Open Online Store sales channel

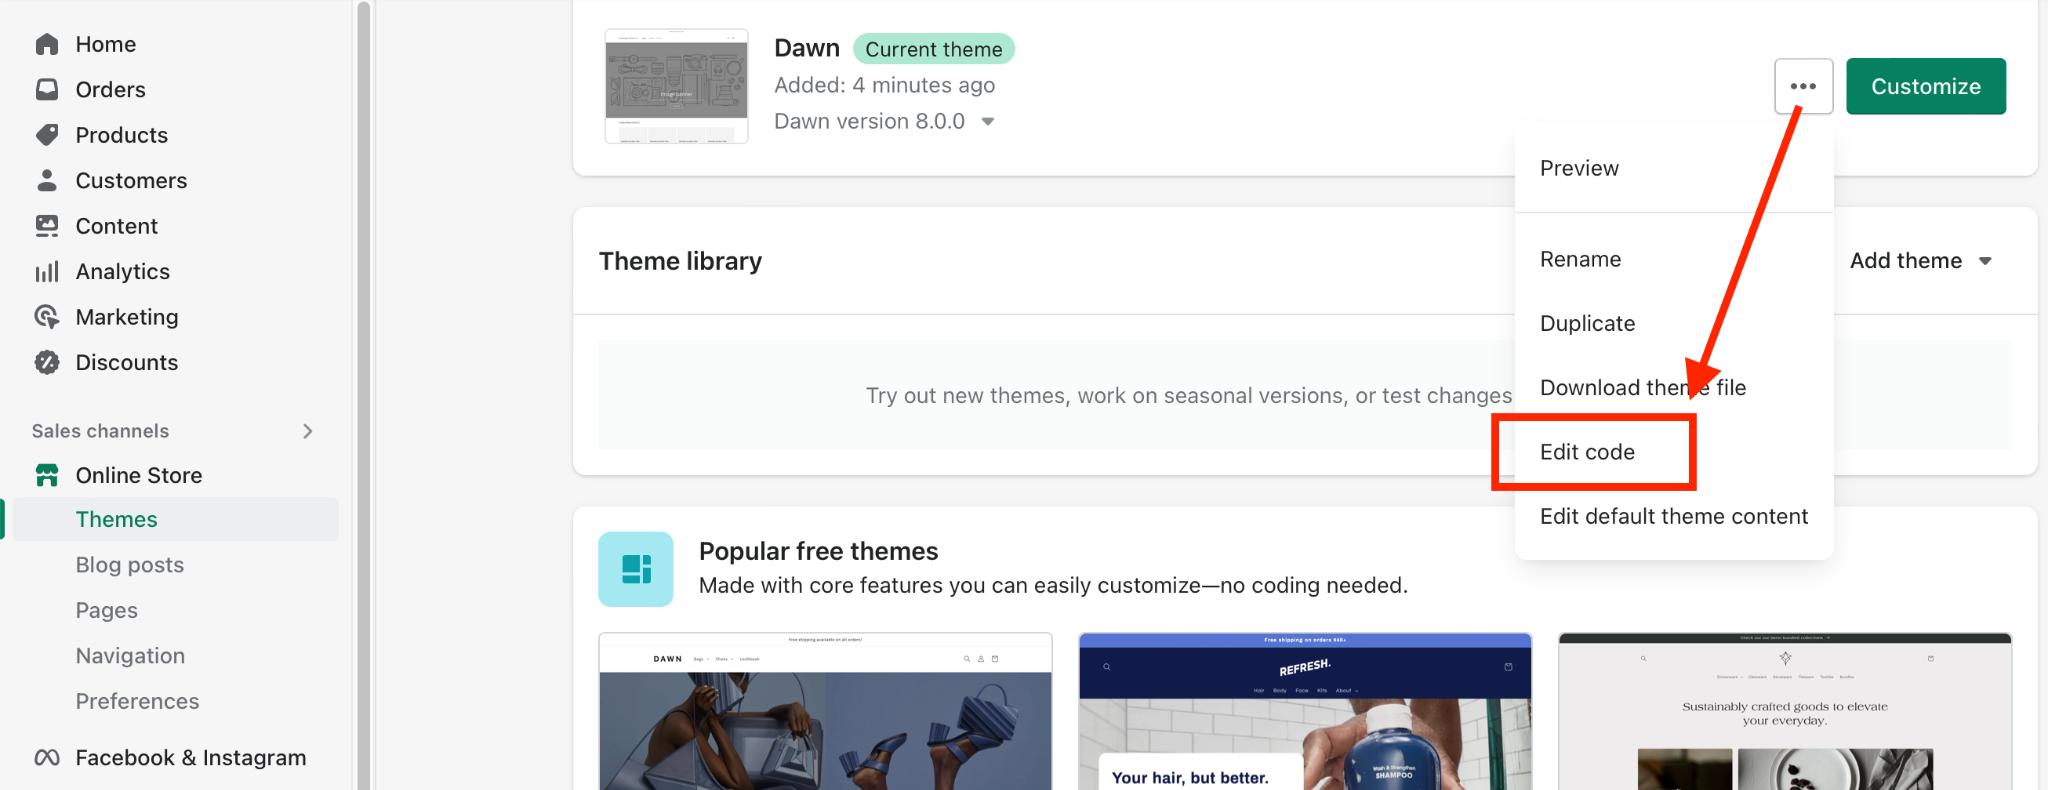[139, 475]
